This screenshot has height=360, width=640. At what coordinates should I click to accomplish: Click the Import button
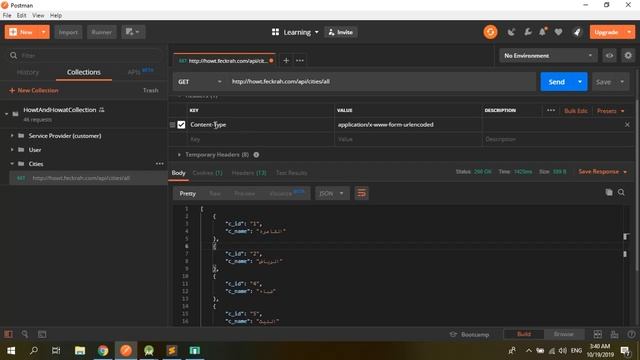click(x=68, y=32)
